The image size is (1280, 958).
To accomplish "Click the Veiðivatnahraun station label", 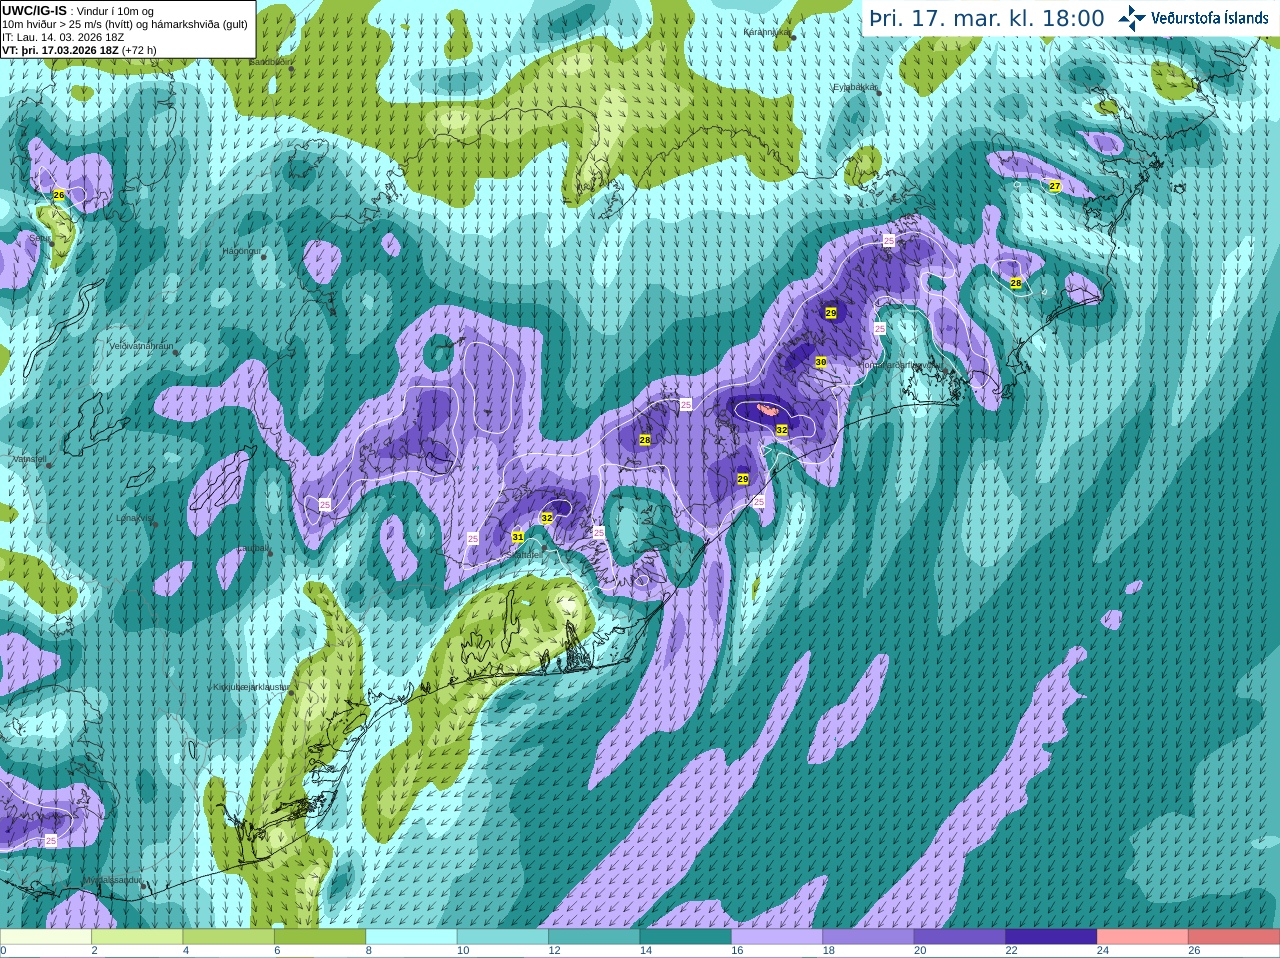I will click(x=141, y=345).
